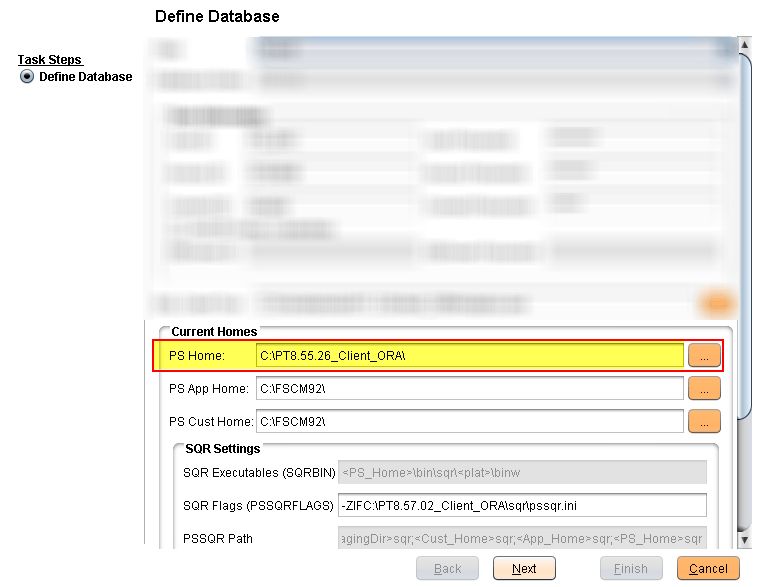This screenshot has height=587, width=762.
Task: Click the SQR Executables (SQRBIN) field
Action: click(522, 472)
